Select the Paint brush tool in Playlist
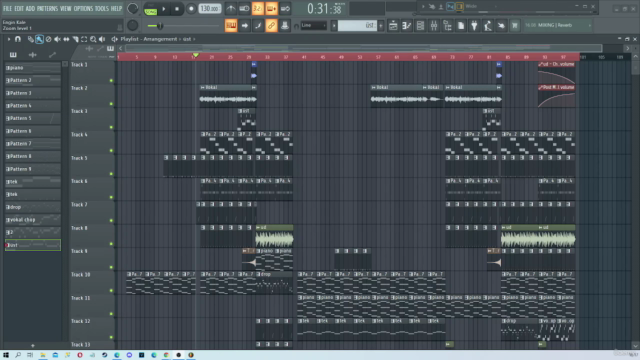Viewport: 640px width, 360px height. 39,39
